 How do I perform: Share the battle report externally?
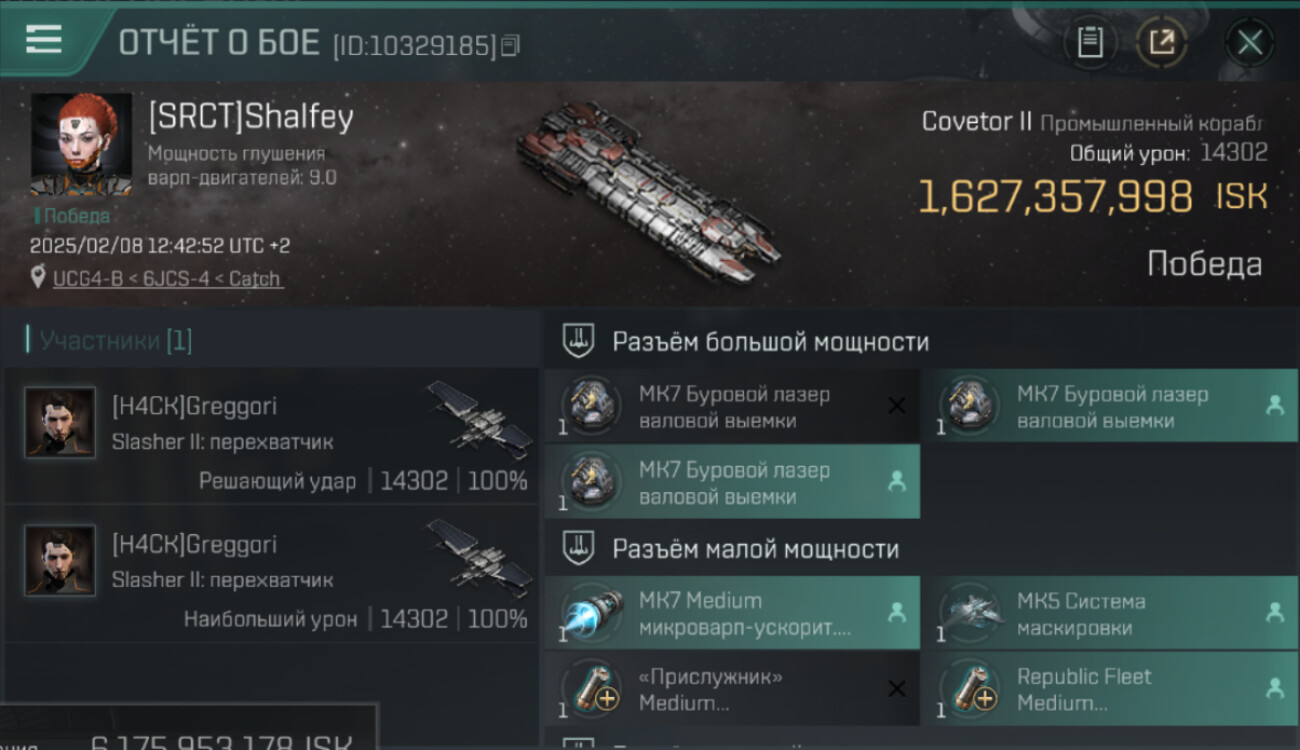(1162, 42)
